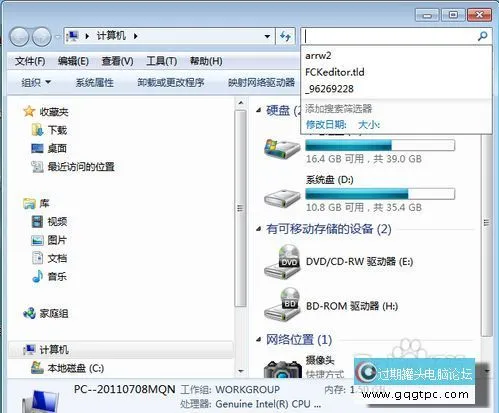Click the magnifier search icon

point(482,36)
